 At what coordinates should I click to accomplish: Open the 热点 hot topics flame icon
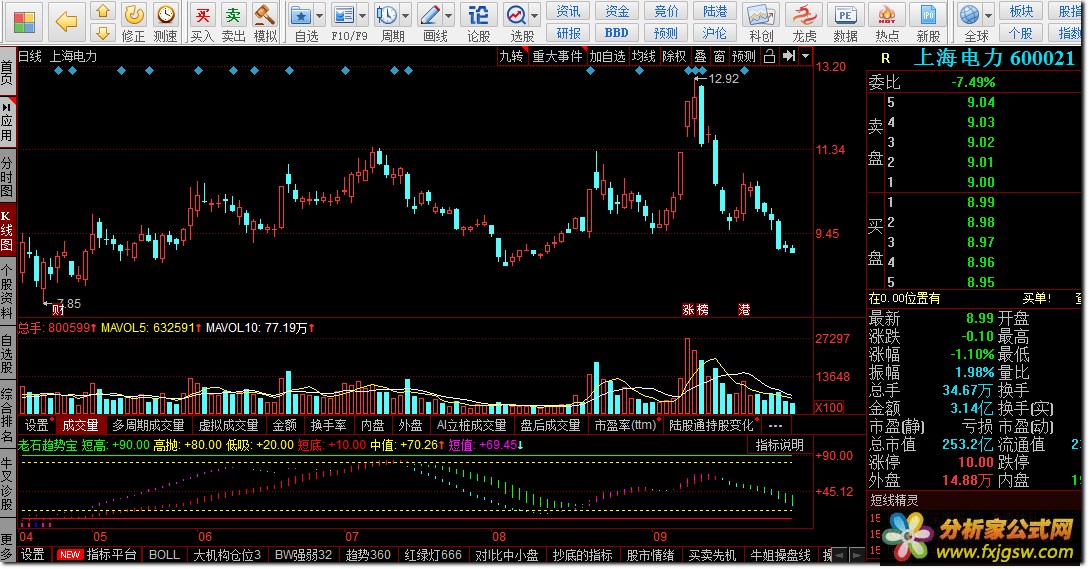[x=887, y=15]
